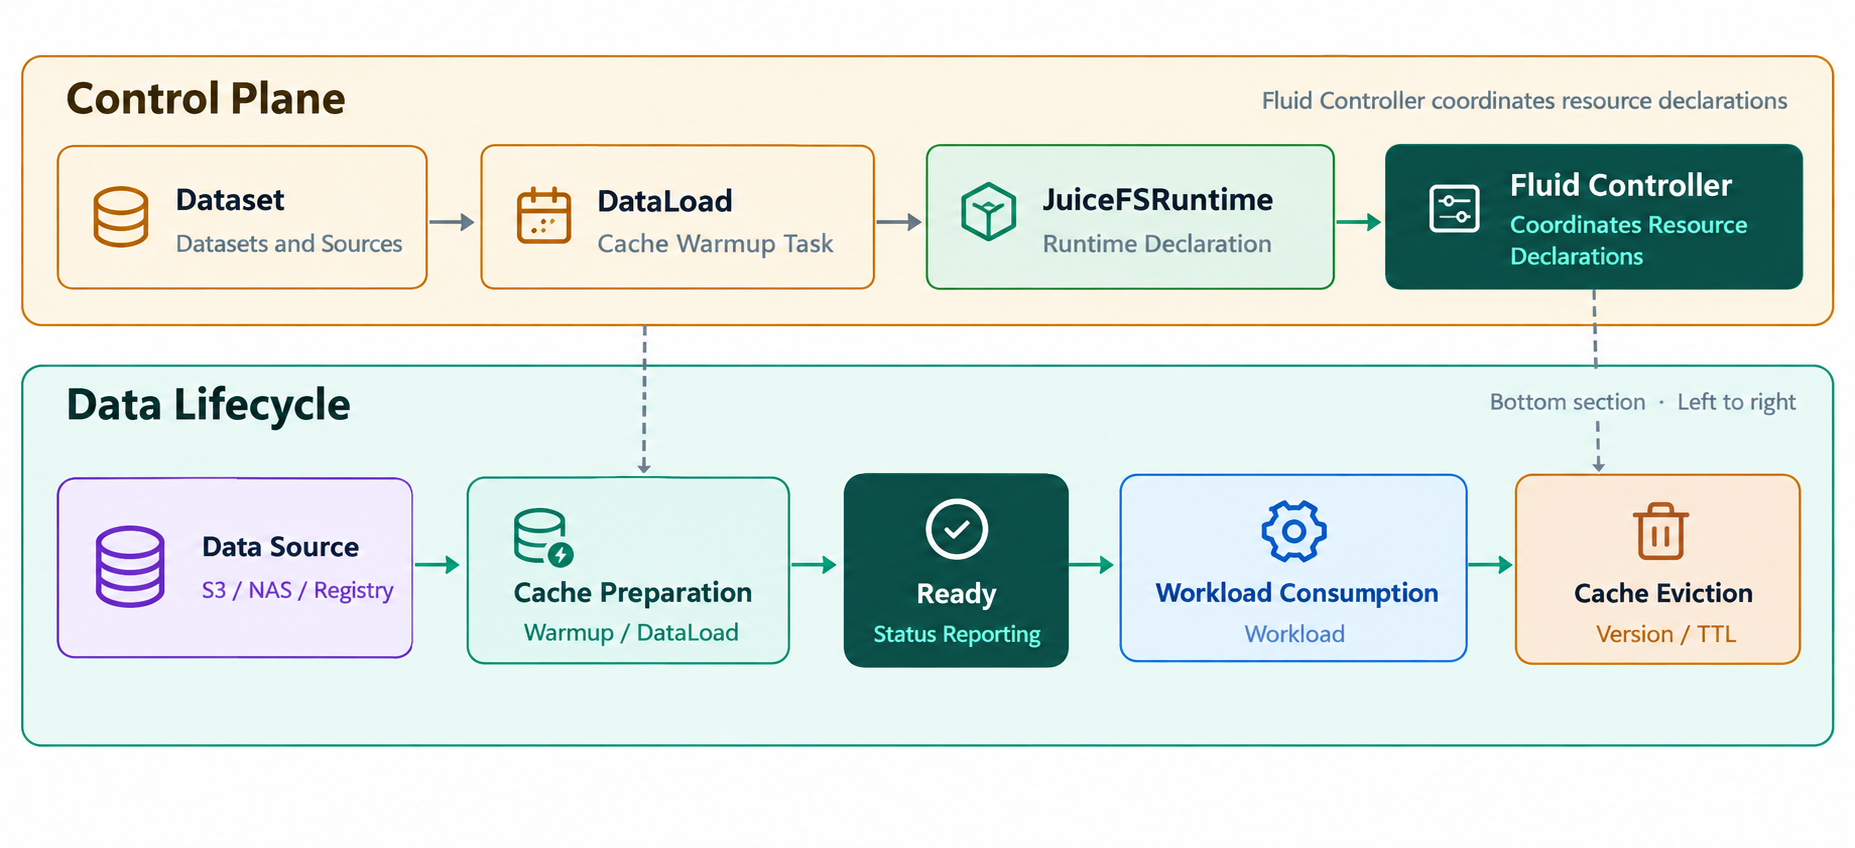Screen dimensions: 1855x848
Task: Click the "Workload Consumption" card title
Action: point(1297,593)
